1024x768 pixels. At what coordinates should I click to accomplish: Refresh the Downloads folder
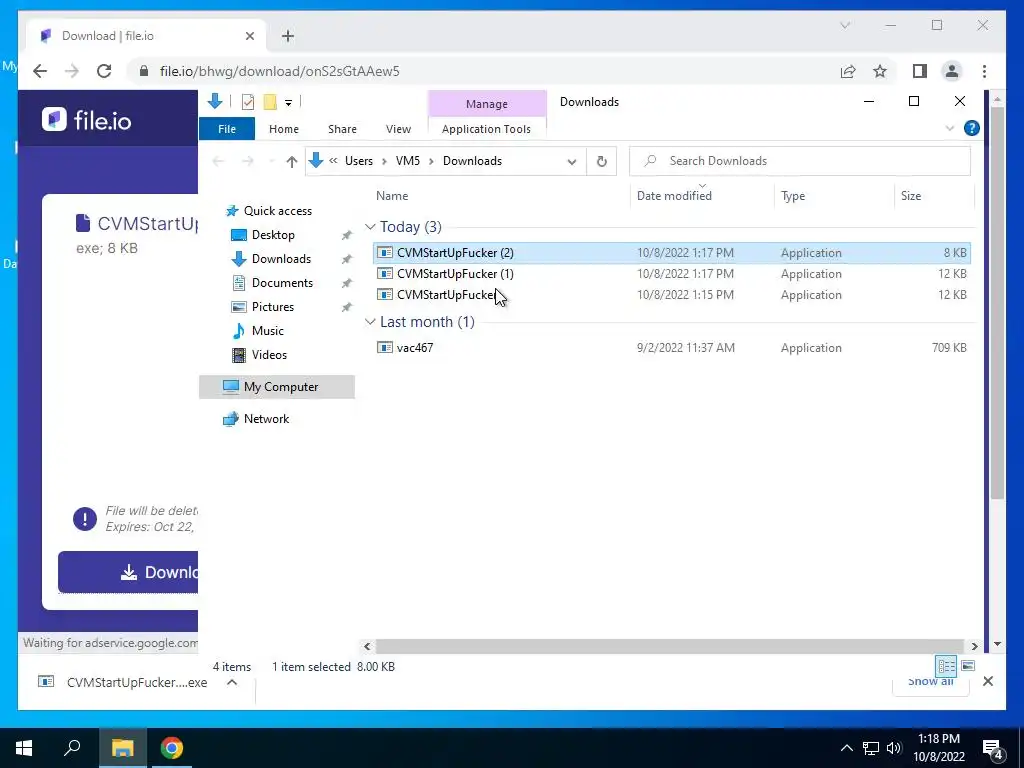601,161
